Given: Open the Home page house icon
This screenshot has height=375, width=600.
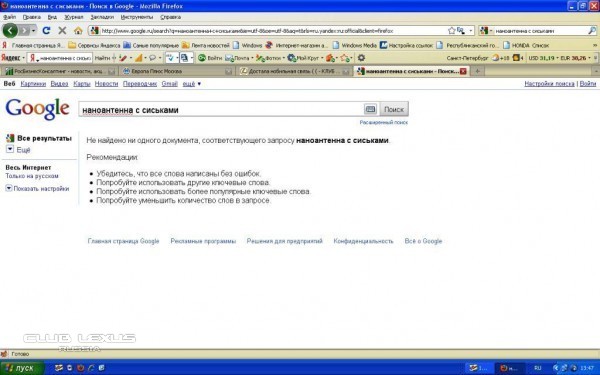Looking at the screenshot, I should click(x=78, y=31).
